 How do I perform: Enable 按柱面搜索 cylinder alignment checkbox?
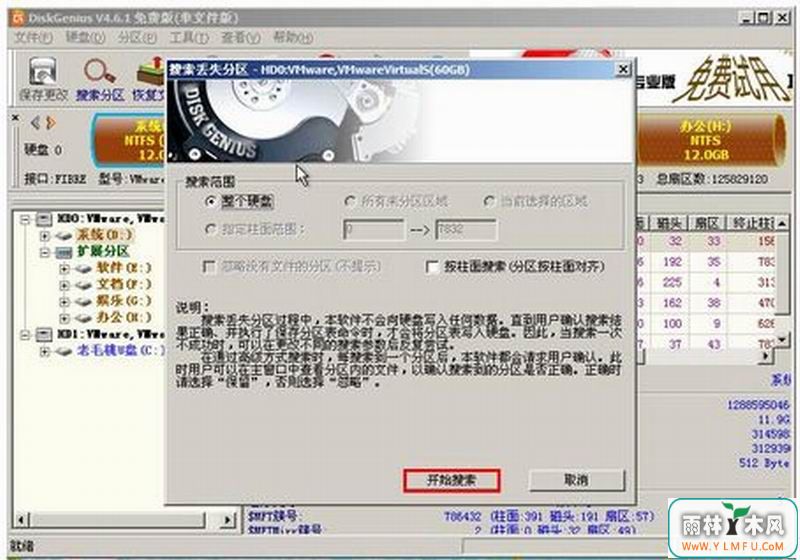click(432, 267)
